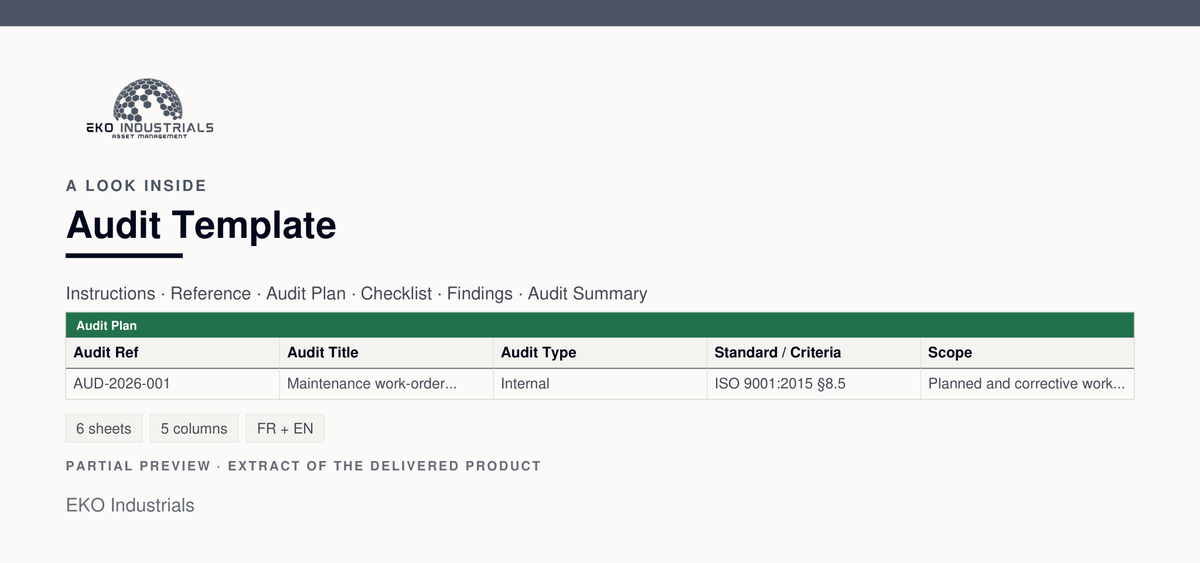
Task: Select the Standard / Criteria column header
Action: tap(814, 353)
